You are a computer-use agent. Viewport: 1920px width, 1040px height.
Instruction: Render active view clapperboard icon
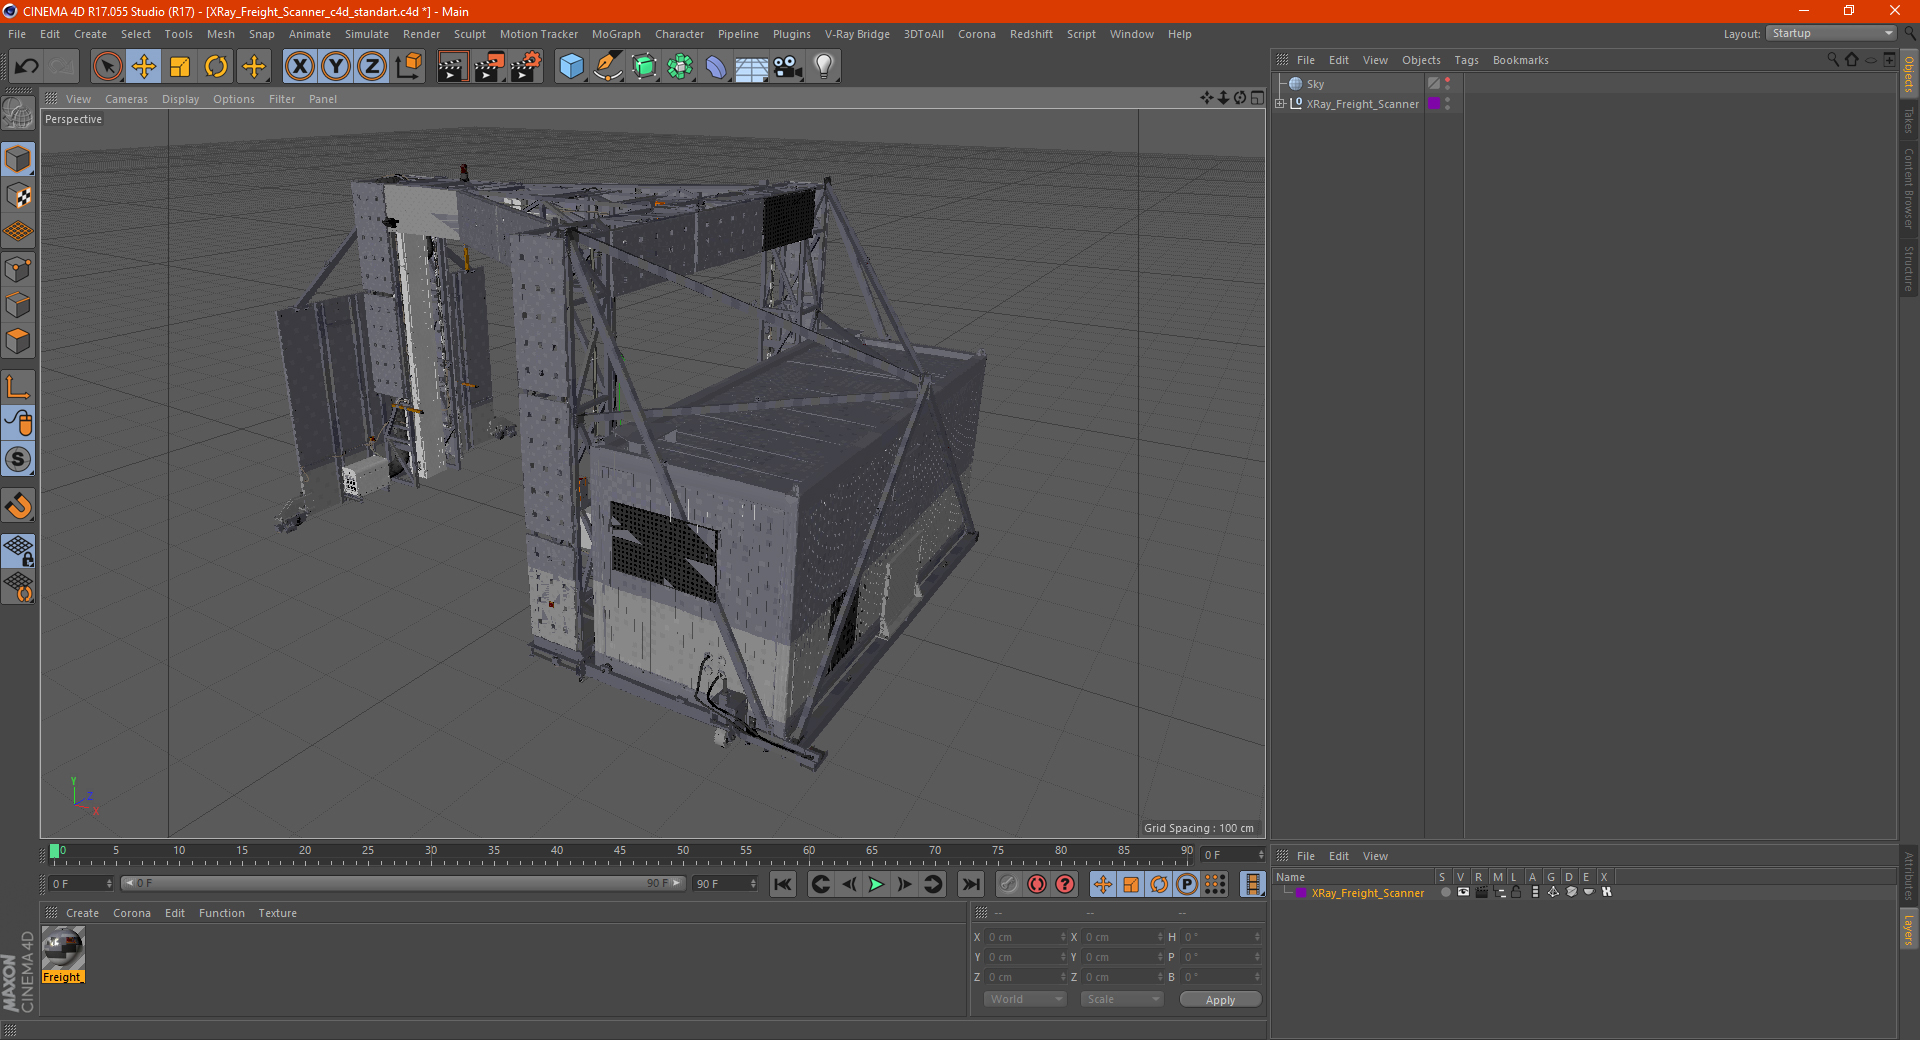coord(452,67)
